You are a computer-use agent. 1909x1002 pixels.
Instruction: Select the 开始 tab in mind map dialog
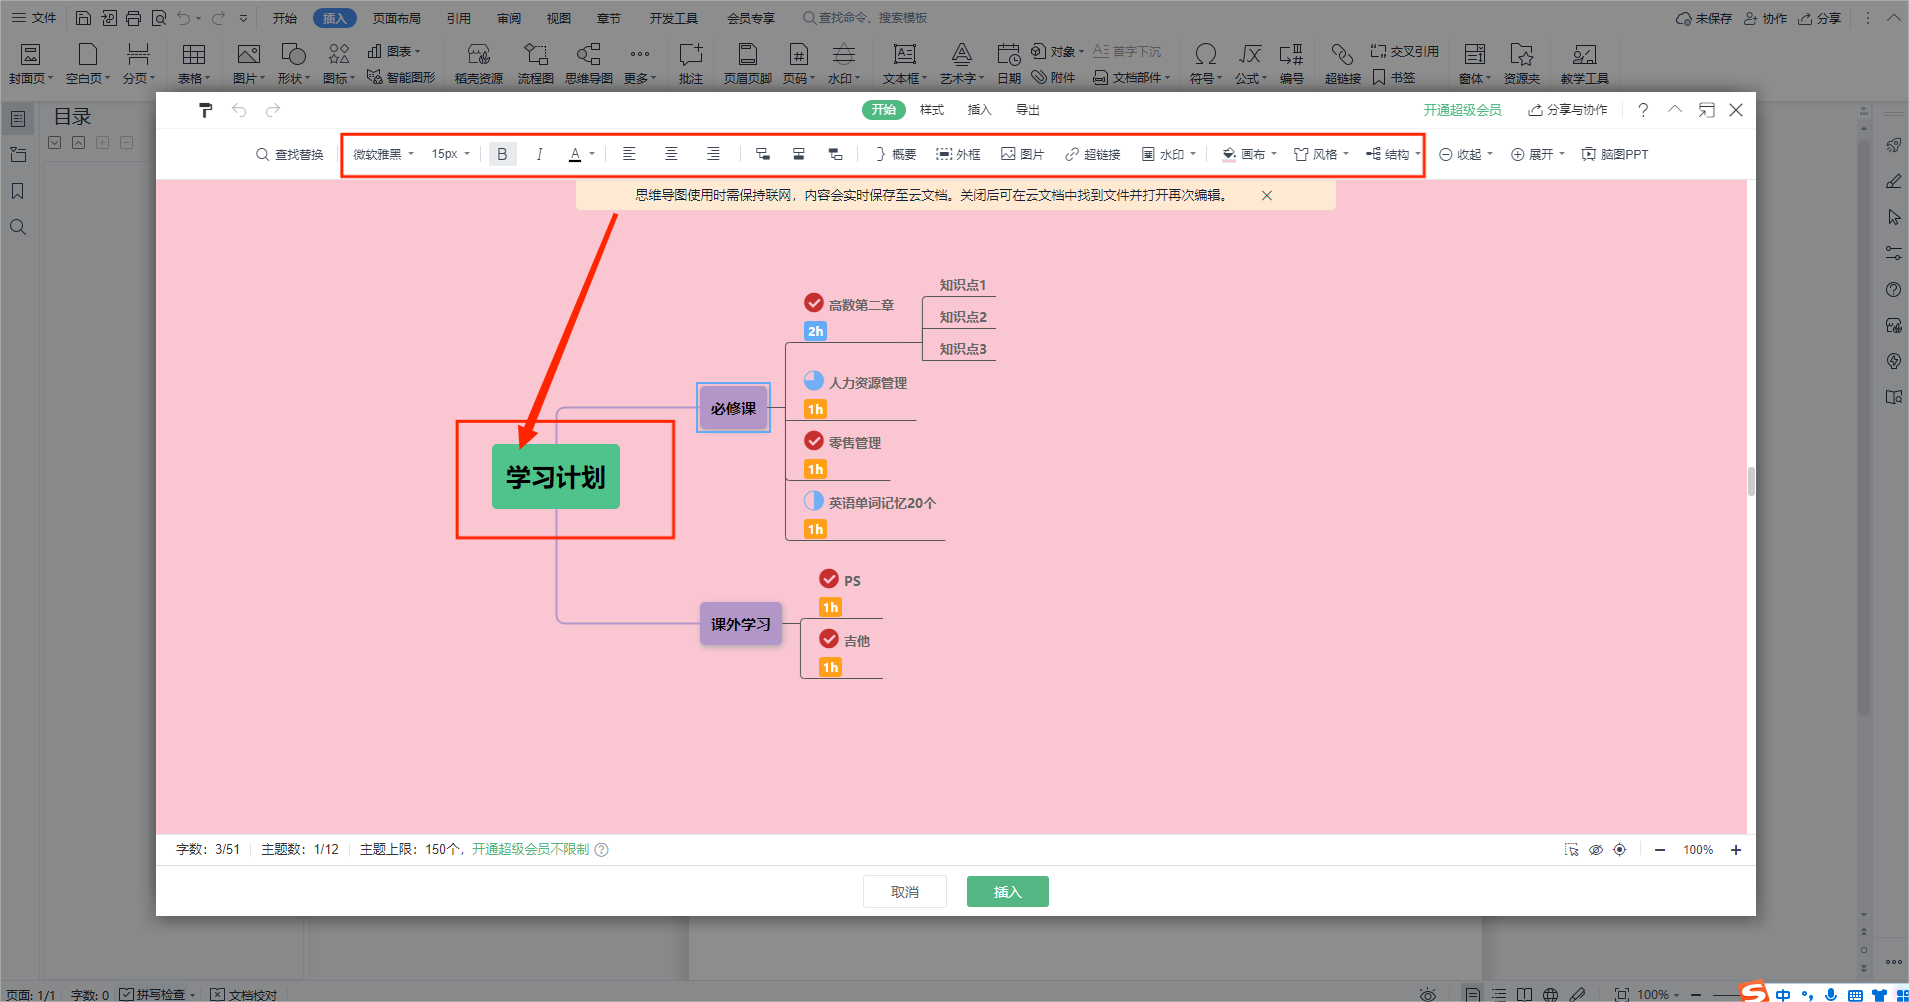point(884,110)
